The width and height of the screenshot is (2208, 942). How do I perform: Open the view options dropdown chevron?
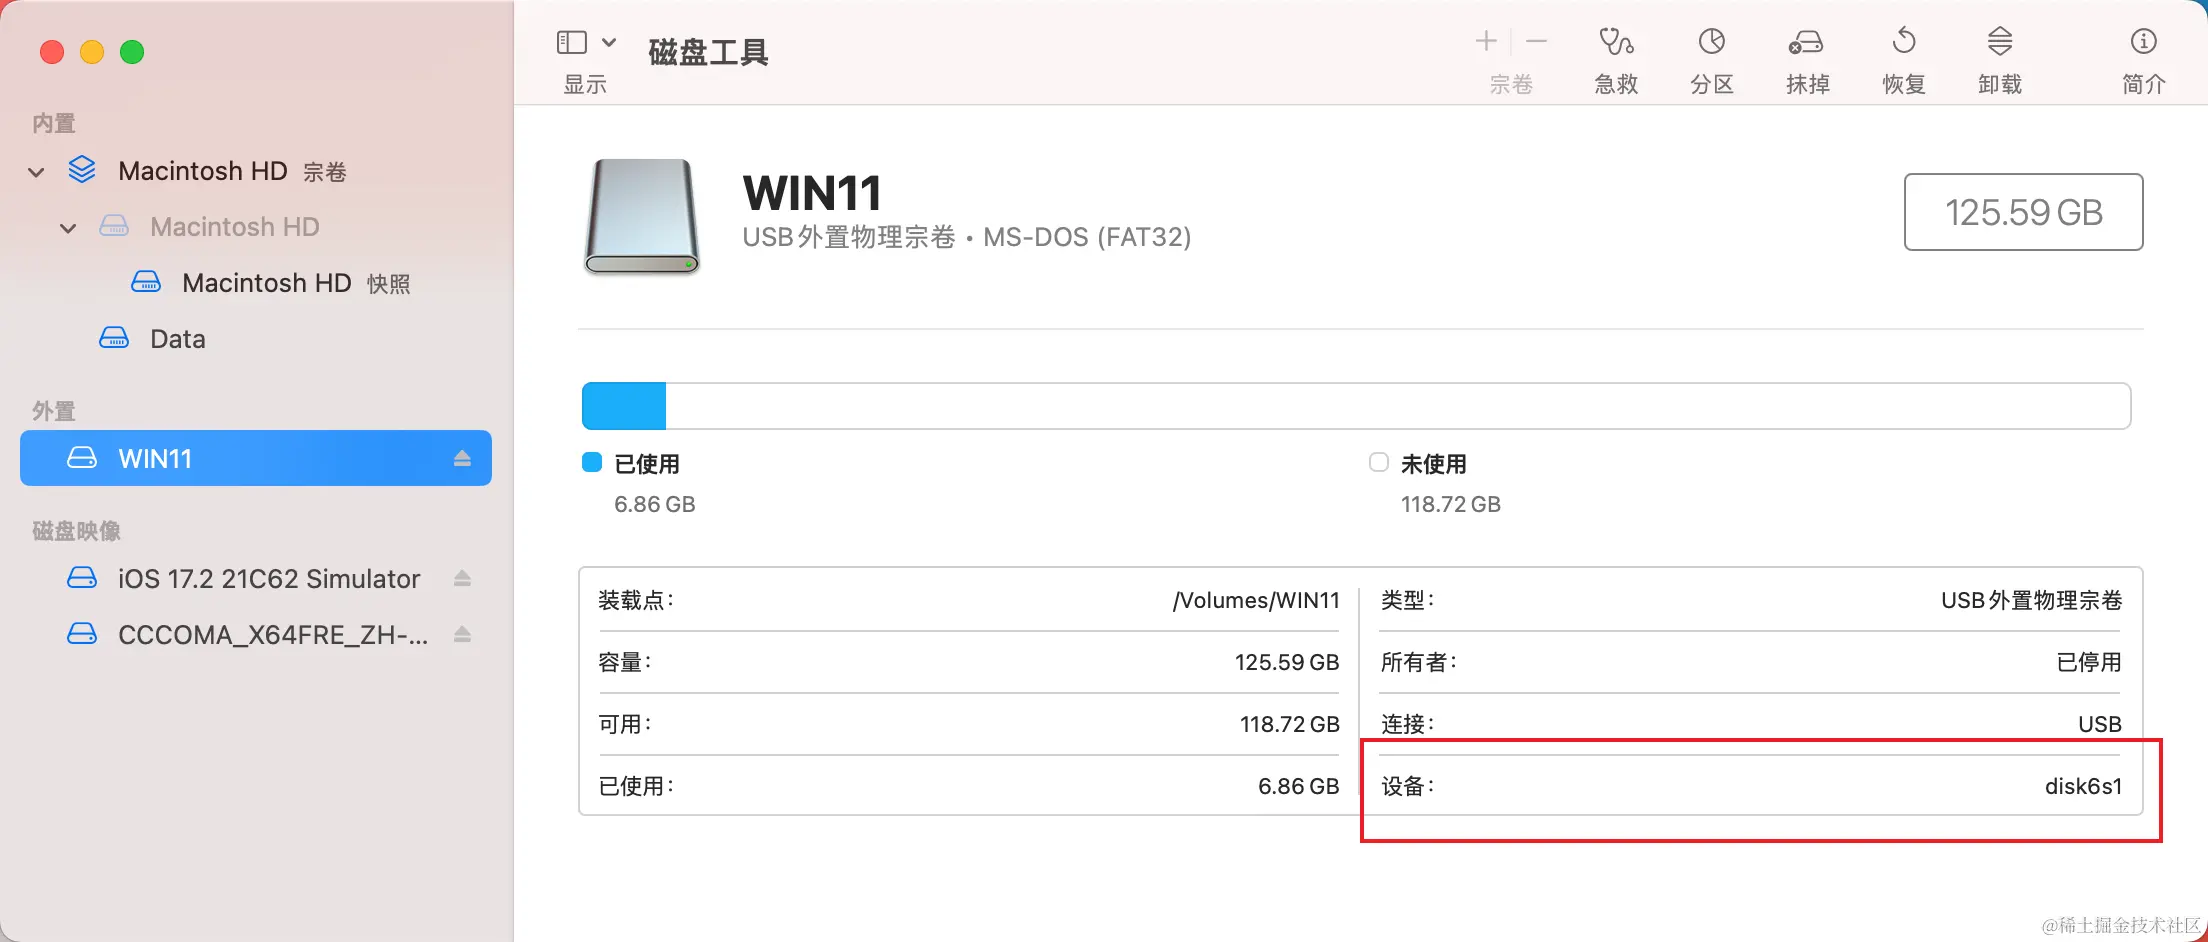pos(609,42)
